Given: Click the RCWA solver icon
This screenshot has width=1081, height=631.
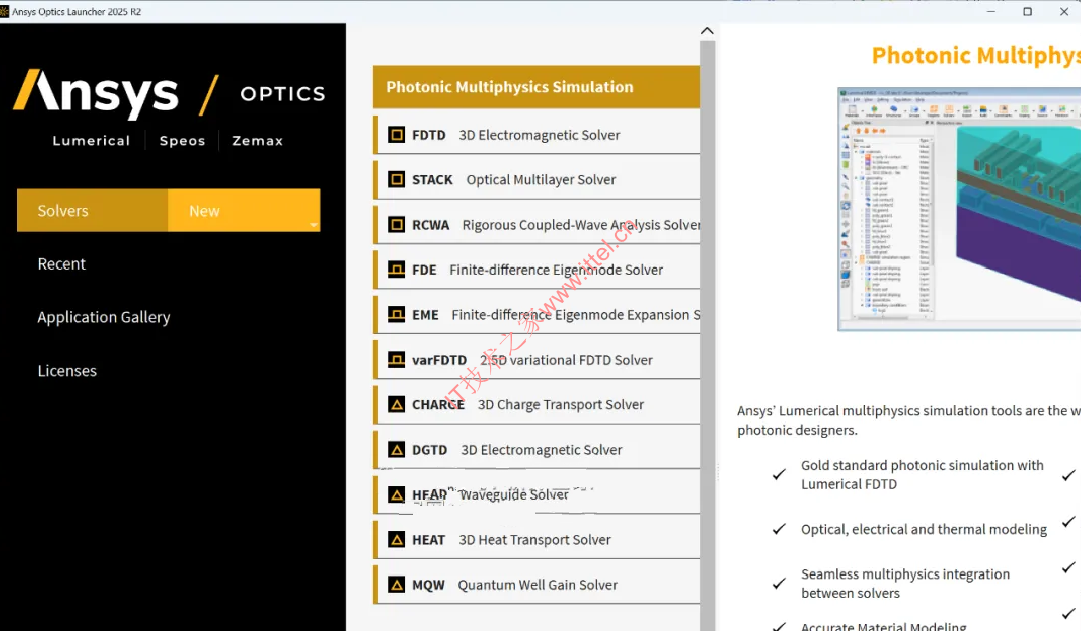Looking at the screenshot, I should tap(396, 225).
